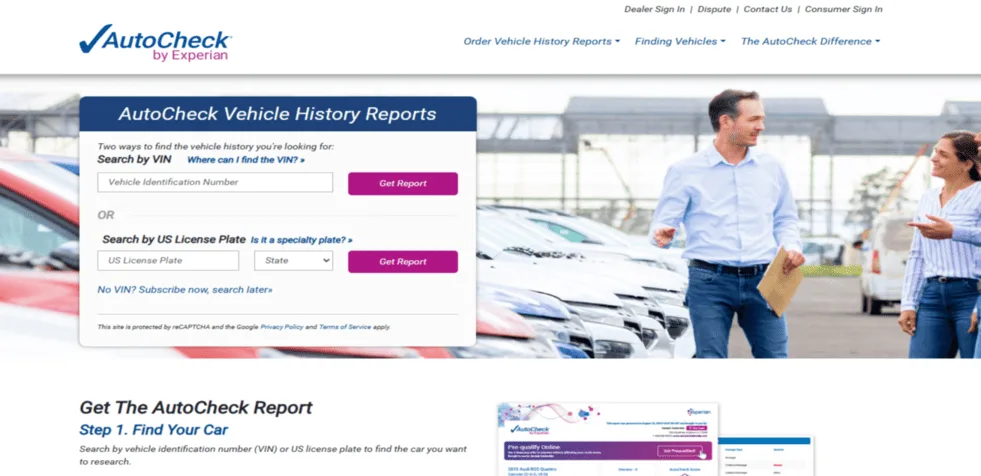This screenshot has width=981, height=476.
Task: Click 'Is it a specialty plate?' link
Action: [x=302, y=240]
